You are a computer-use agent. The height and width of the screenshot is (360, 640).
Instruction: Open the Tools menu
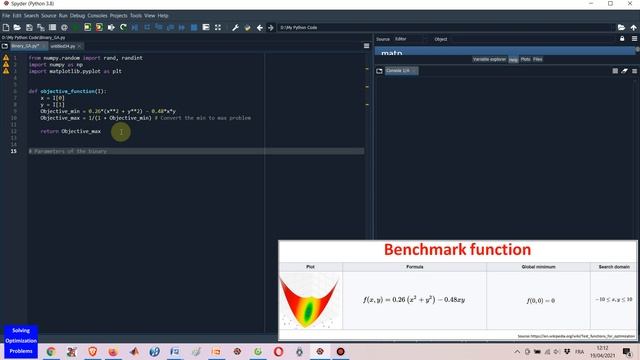[136, 16]
